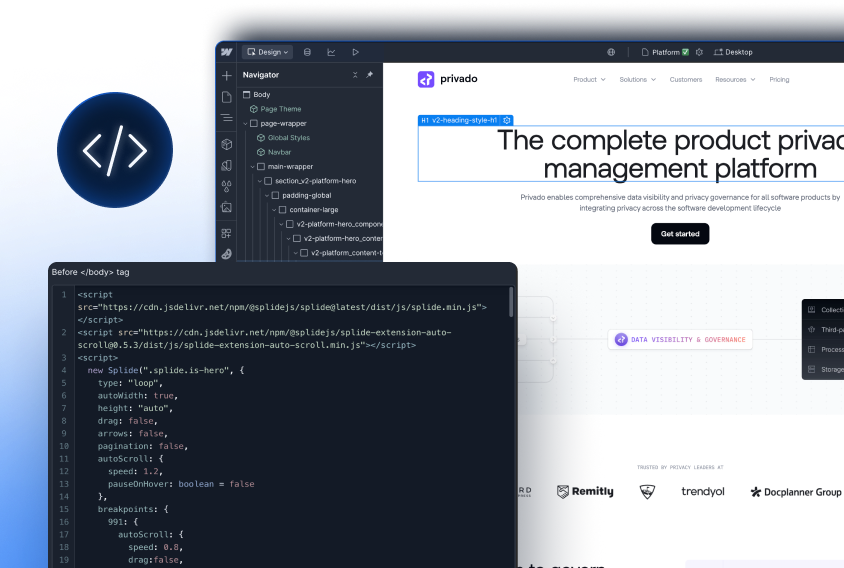Click the pauseOnHover code line

pyautogui.click(x=181, y=484)
